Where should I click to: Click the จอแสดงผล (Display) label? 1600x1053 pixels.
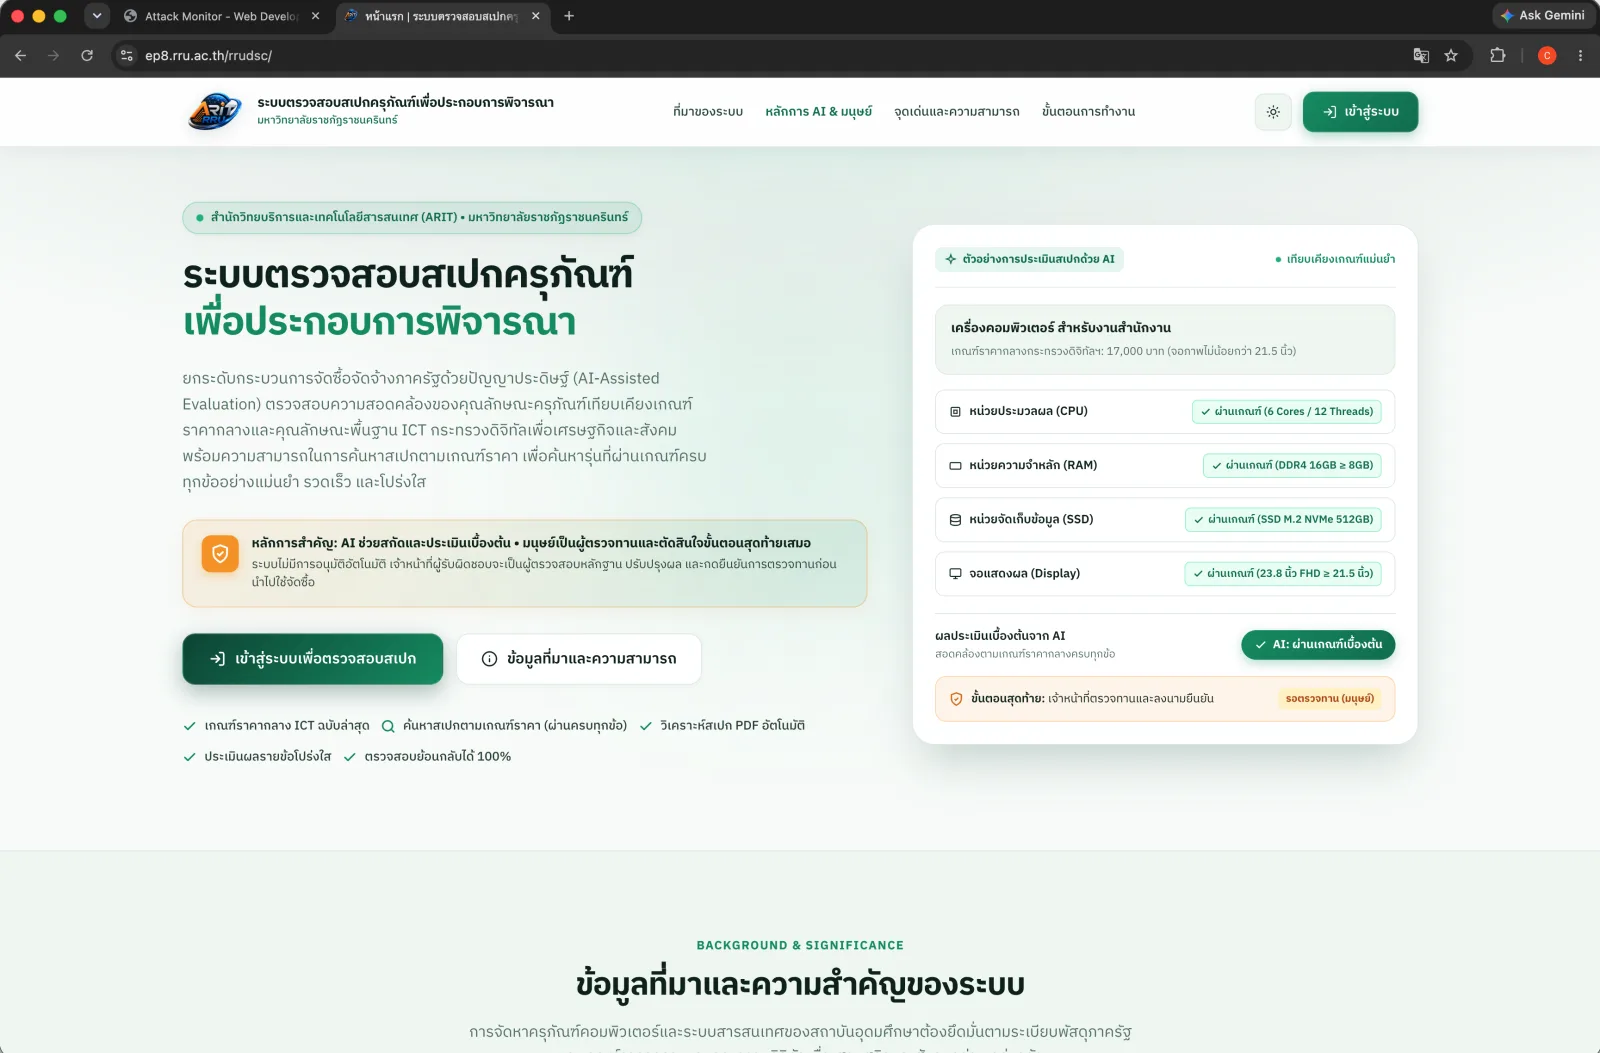coord(1024,574)
